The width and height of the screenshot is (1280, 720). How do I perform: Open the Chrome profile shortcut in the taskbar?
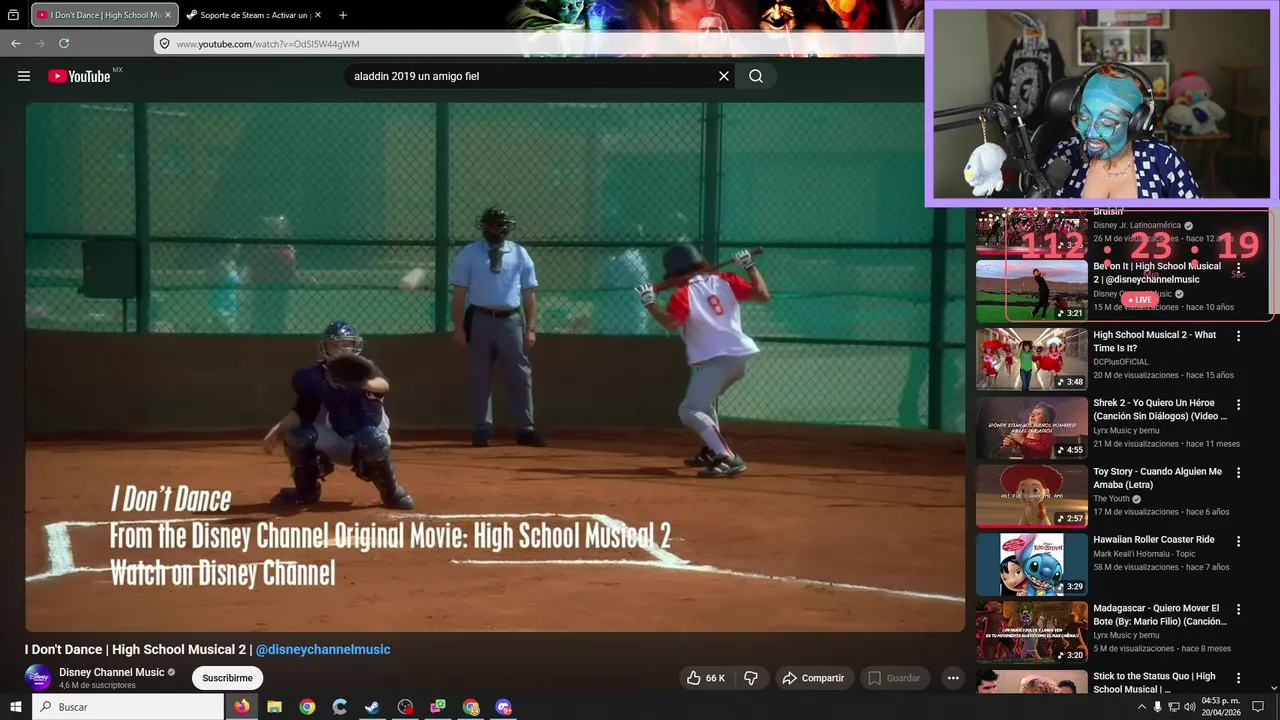point(470,707)
